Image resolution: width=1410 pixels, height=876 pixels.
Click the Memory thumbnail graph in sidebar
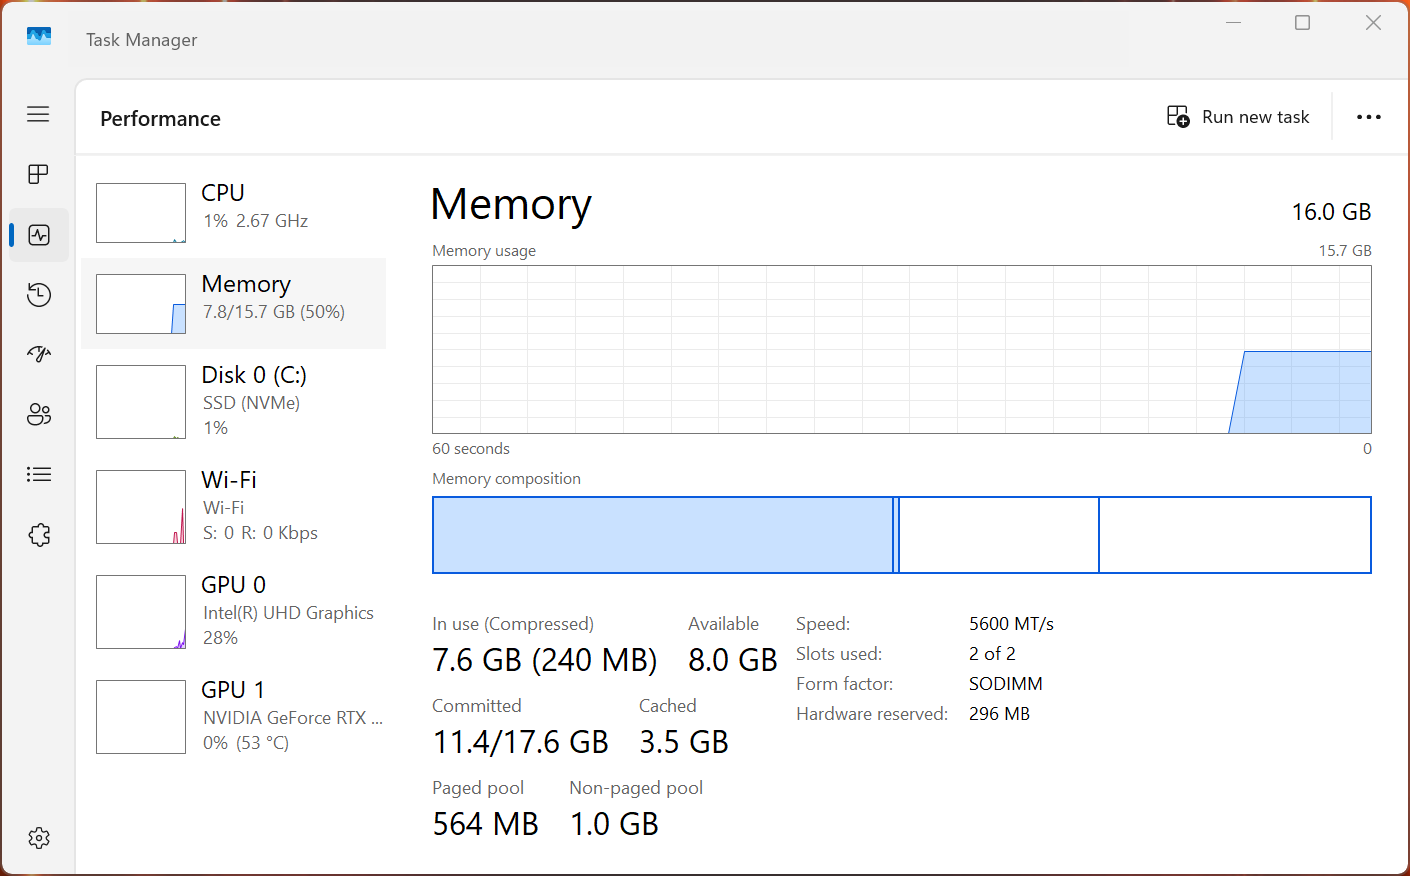(141, 304)
